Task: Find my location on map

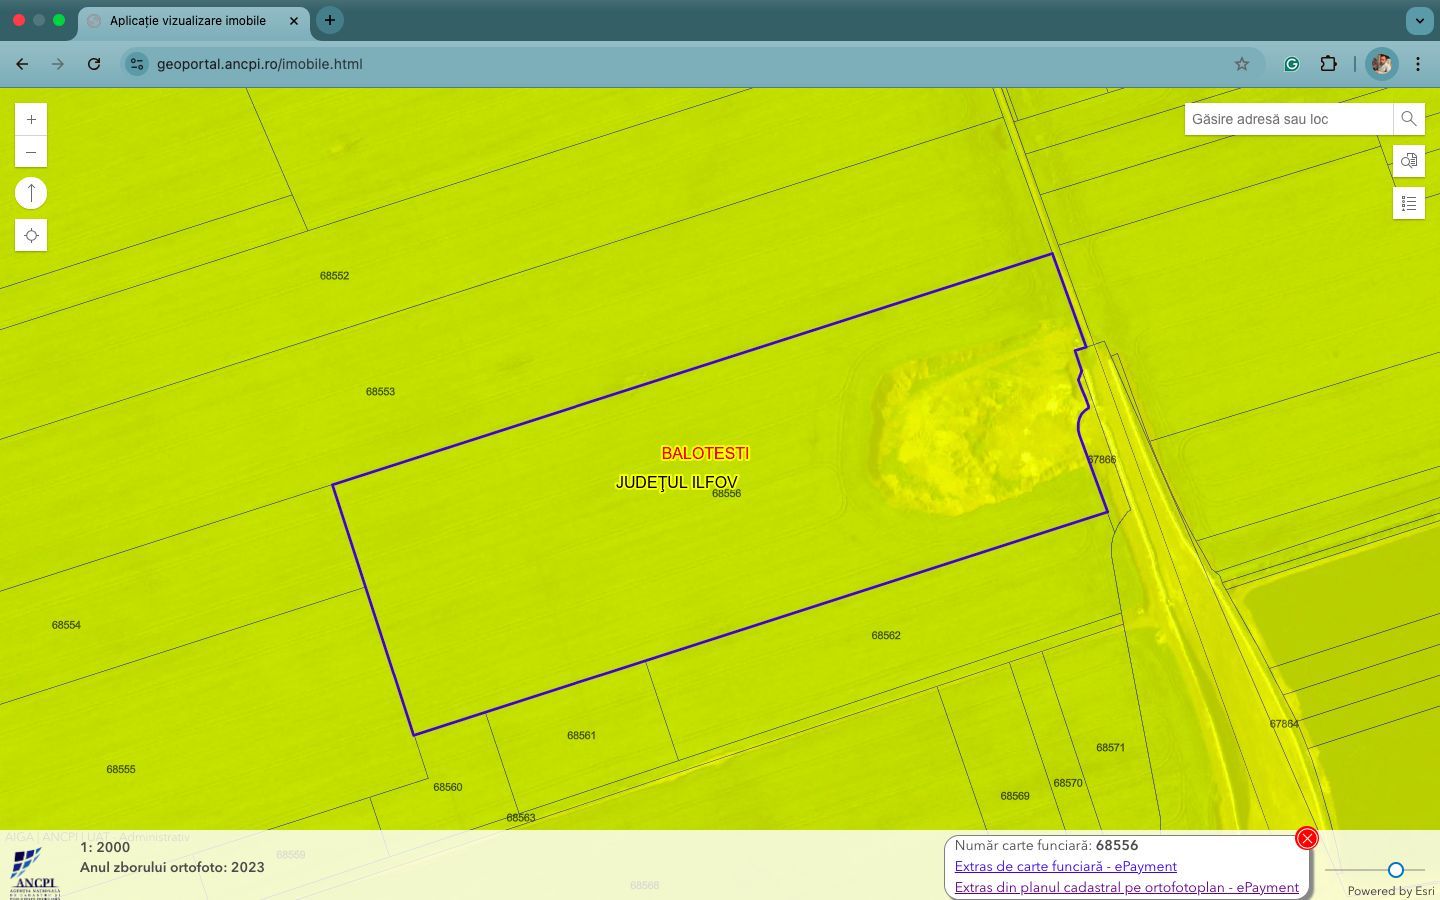Action: [31, 236]
